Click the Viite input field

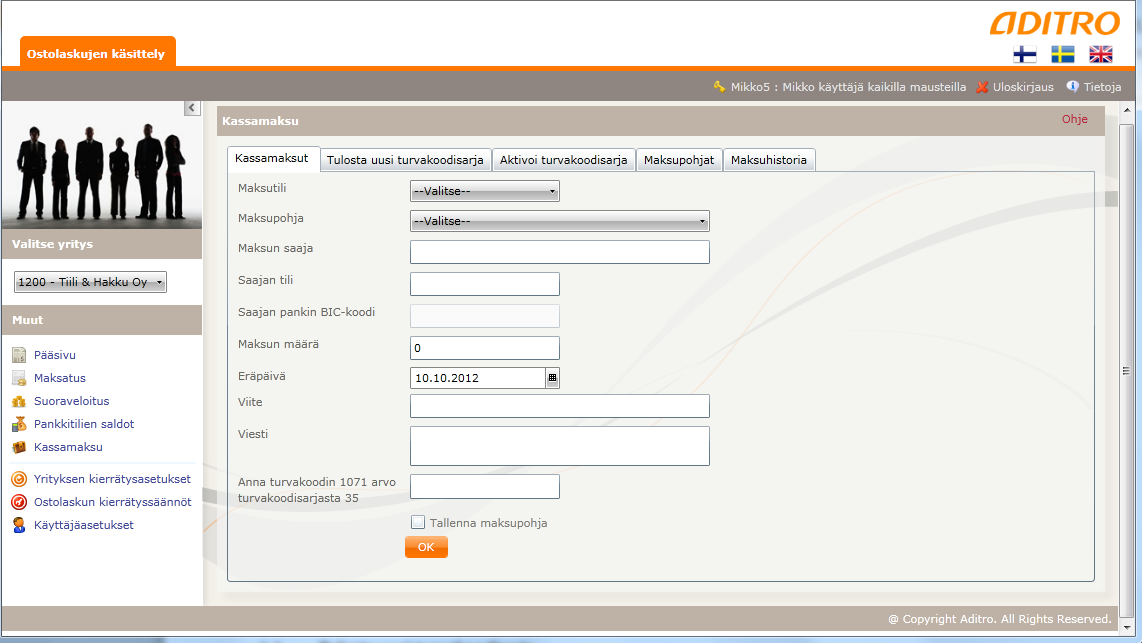(x=559, y=406)
